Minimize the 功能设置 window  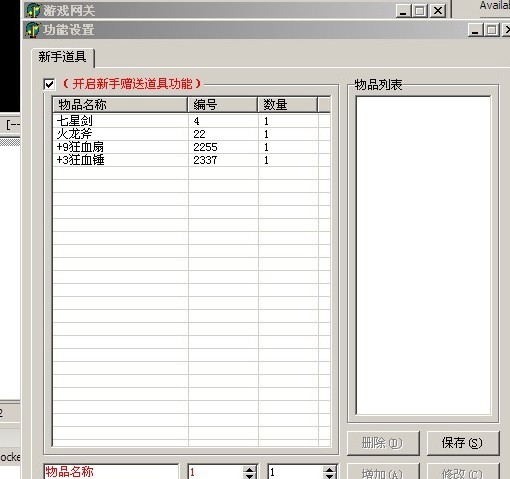pyautogui.click(x=475, y=30)
